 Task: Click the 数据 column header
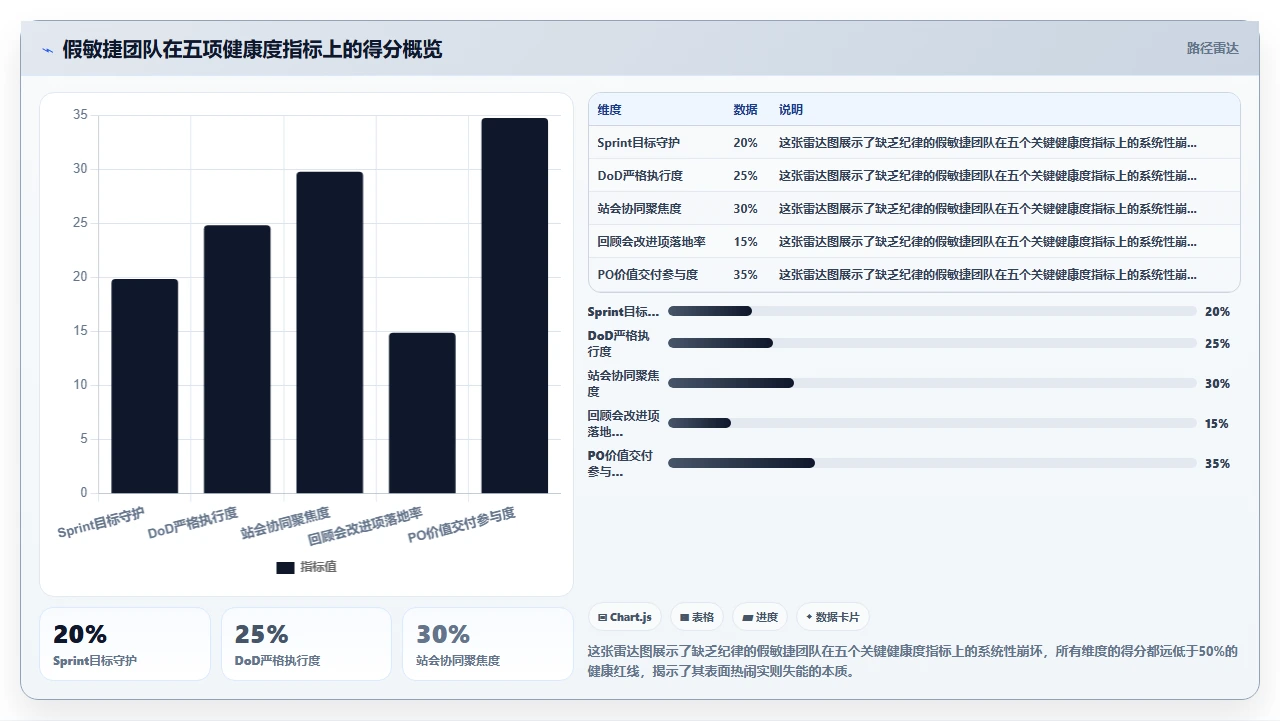tap(745, 110)
